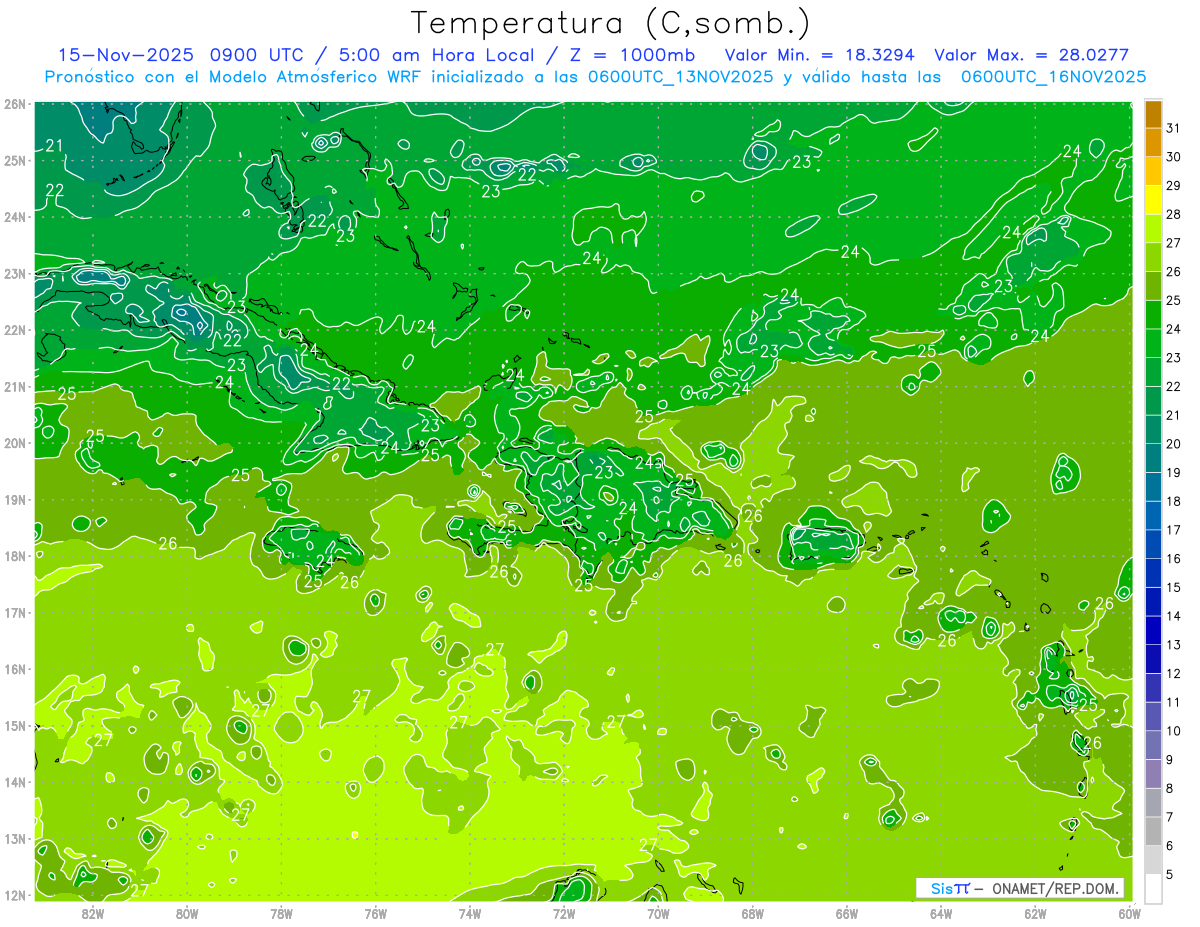
Task: Click the color scale label 28
Action: pos(1174,214)
